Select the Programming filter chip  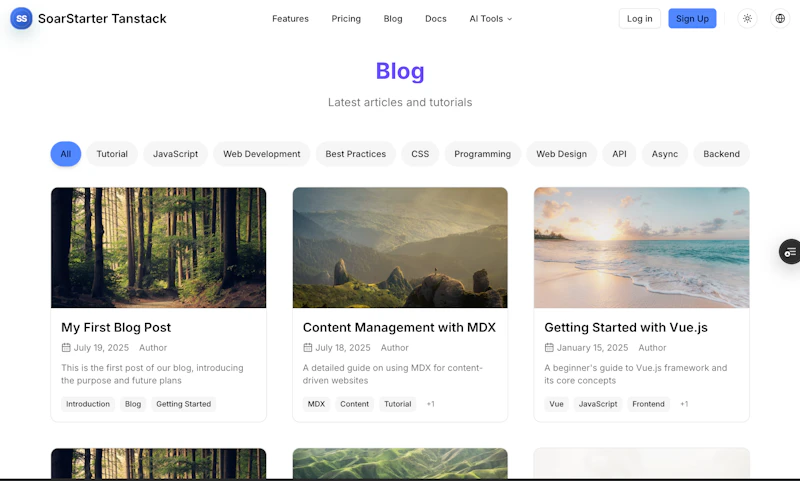483,154
